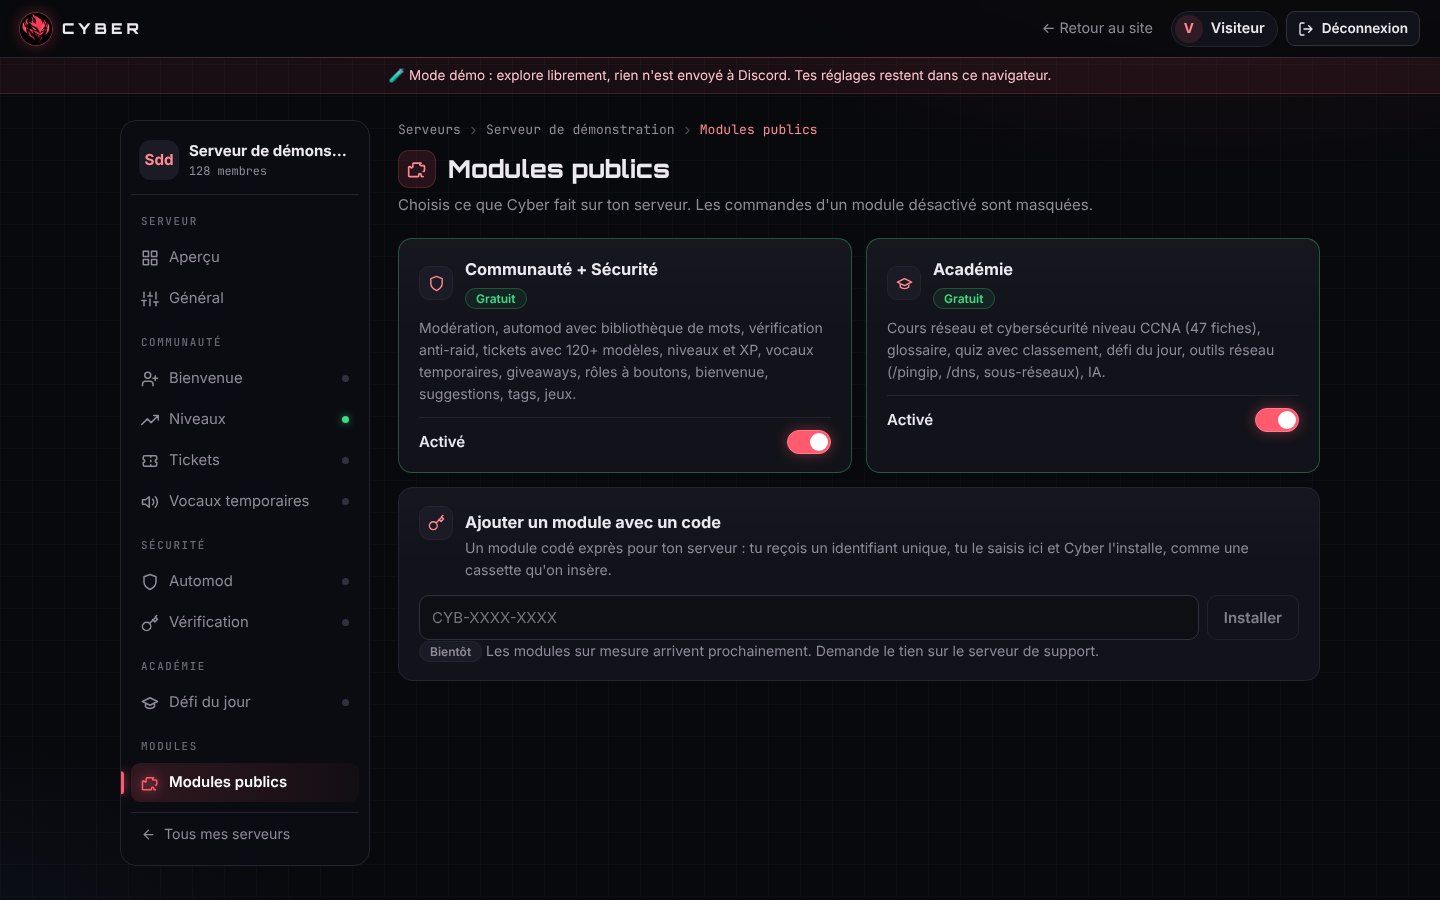Image resolution: width=1440 pixels, height=900 pixels.
Task: Click the Installer button
Action: click(1253, 618)
